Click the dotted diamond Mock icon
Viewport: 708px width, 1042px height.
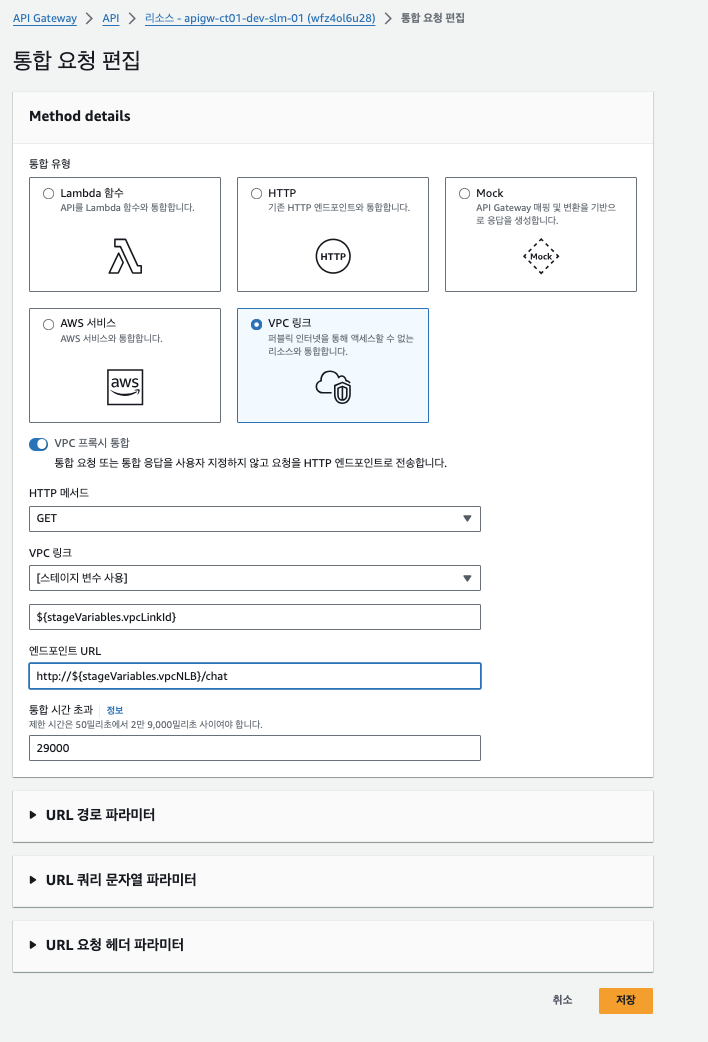tap(541, 257)
